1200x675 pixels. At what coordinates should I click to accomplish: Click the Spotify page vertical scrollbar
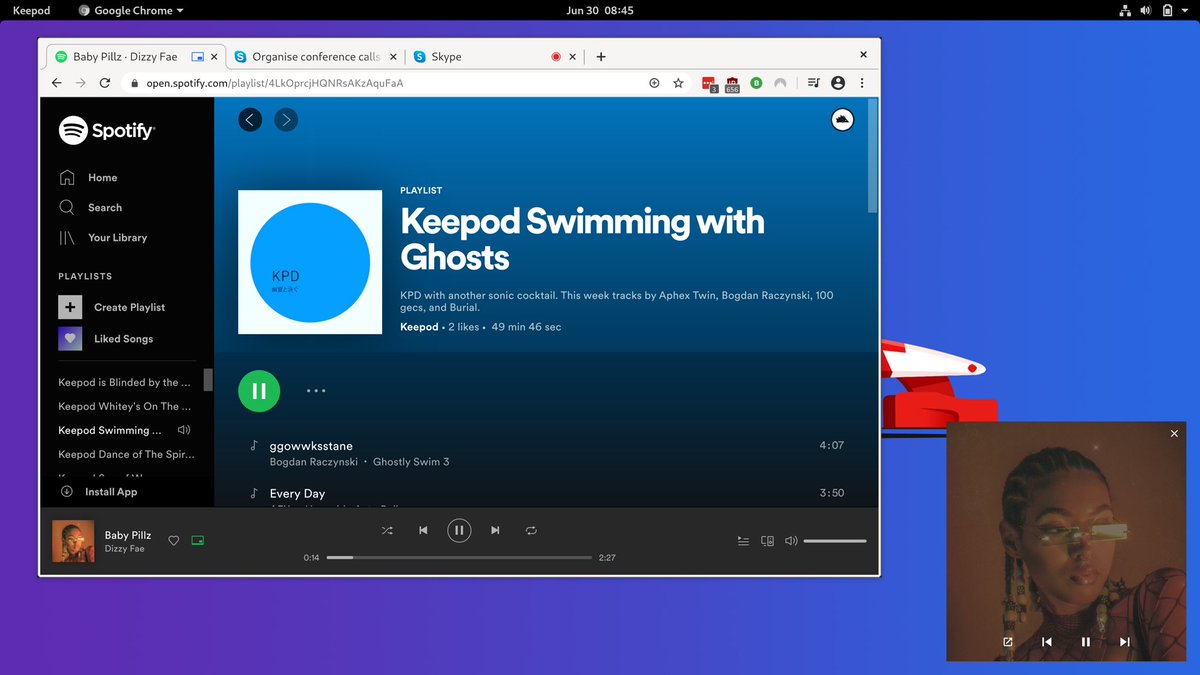[873, 155]
